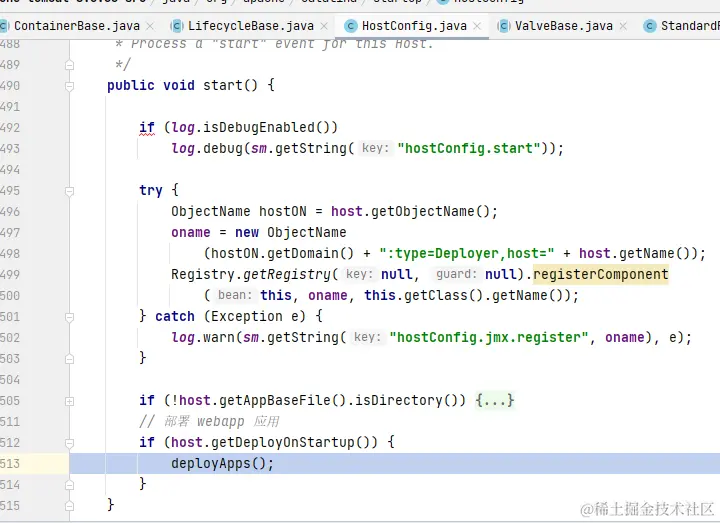Toggle fold marker at catch line 501
This screenshot has height=523, width=720.
69,317
